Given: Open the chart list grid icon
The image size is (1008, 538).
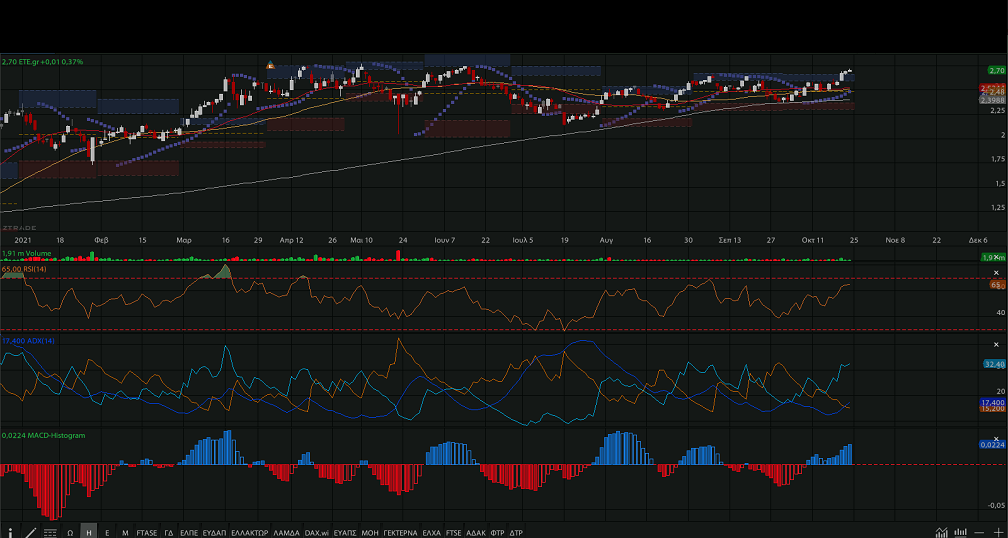Looking at the screenshot, I should [x=50, y=533].
